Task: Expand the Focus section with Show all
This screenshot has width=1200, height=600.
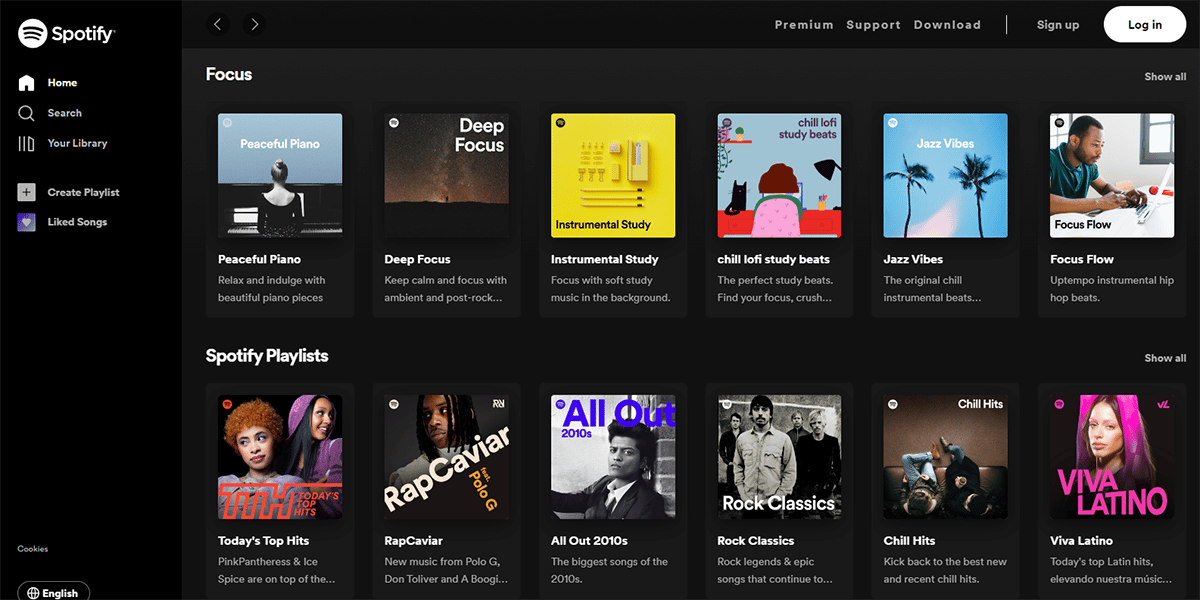Action: [x=1165, y=77]
